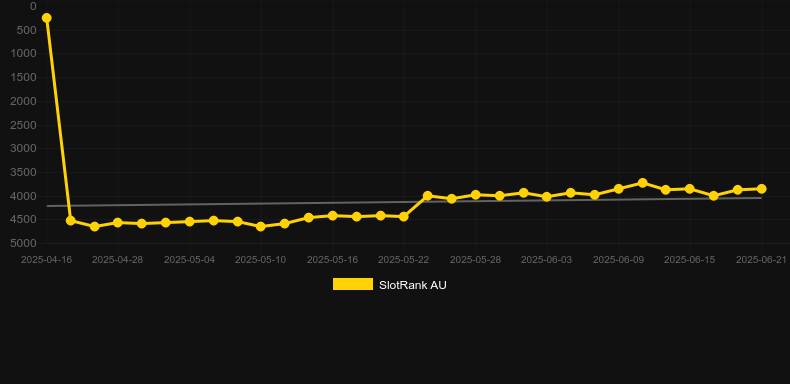Click the 2025-06-09 x-axis date label

click(619, 260)
